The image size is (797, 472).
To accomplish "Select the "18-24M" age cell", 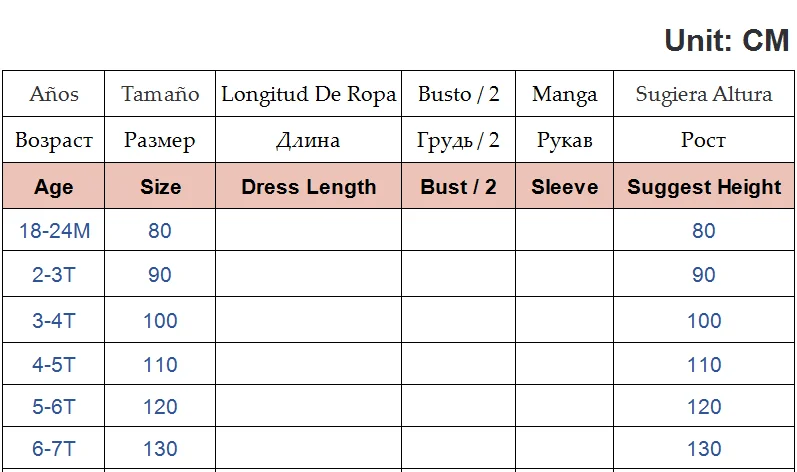I will coord(54,231).
